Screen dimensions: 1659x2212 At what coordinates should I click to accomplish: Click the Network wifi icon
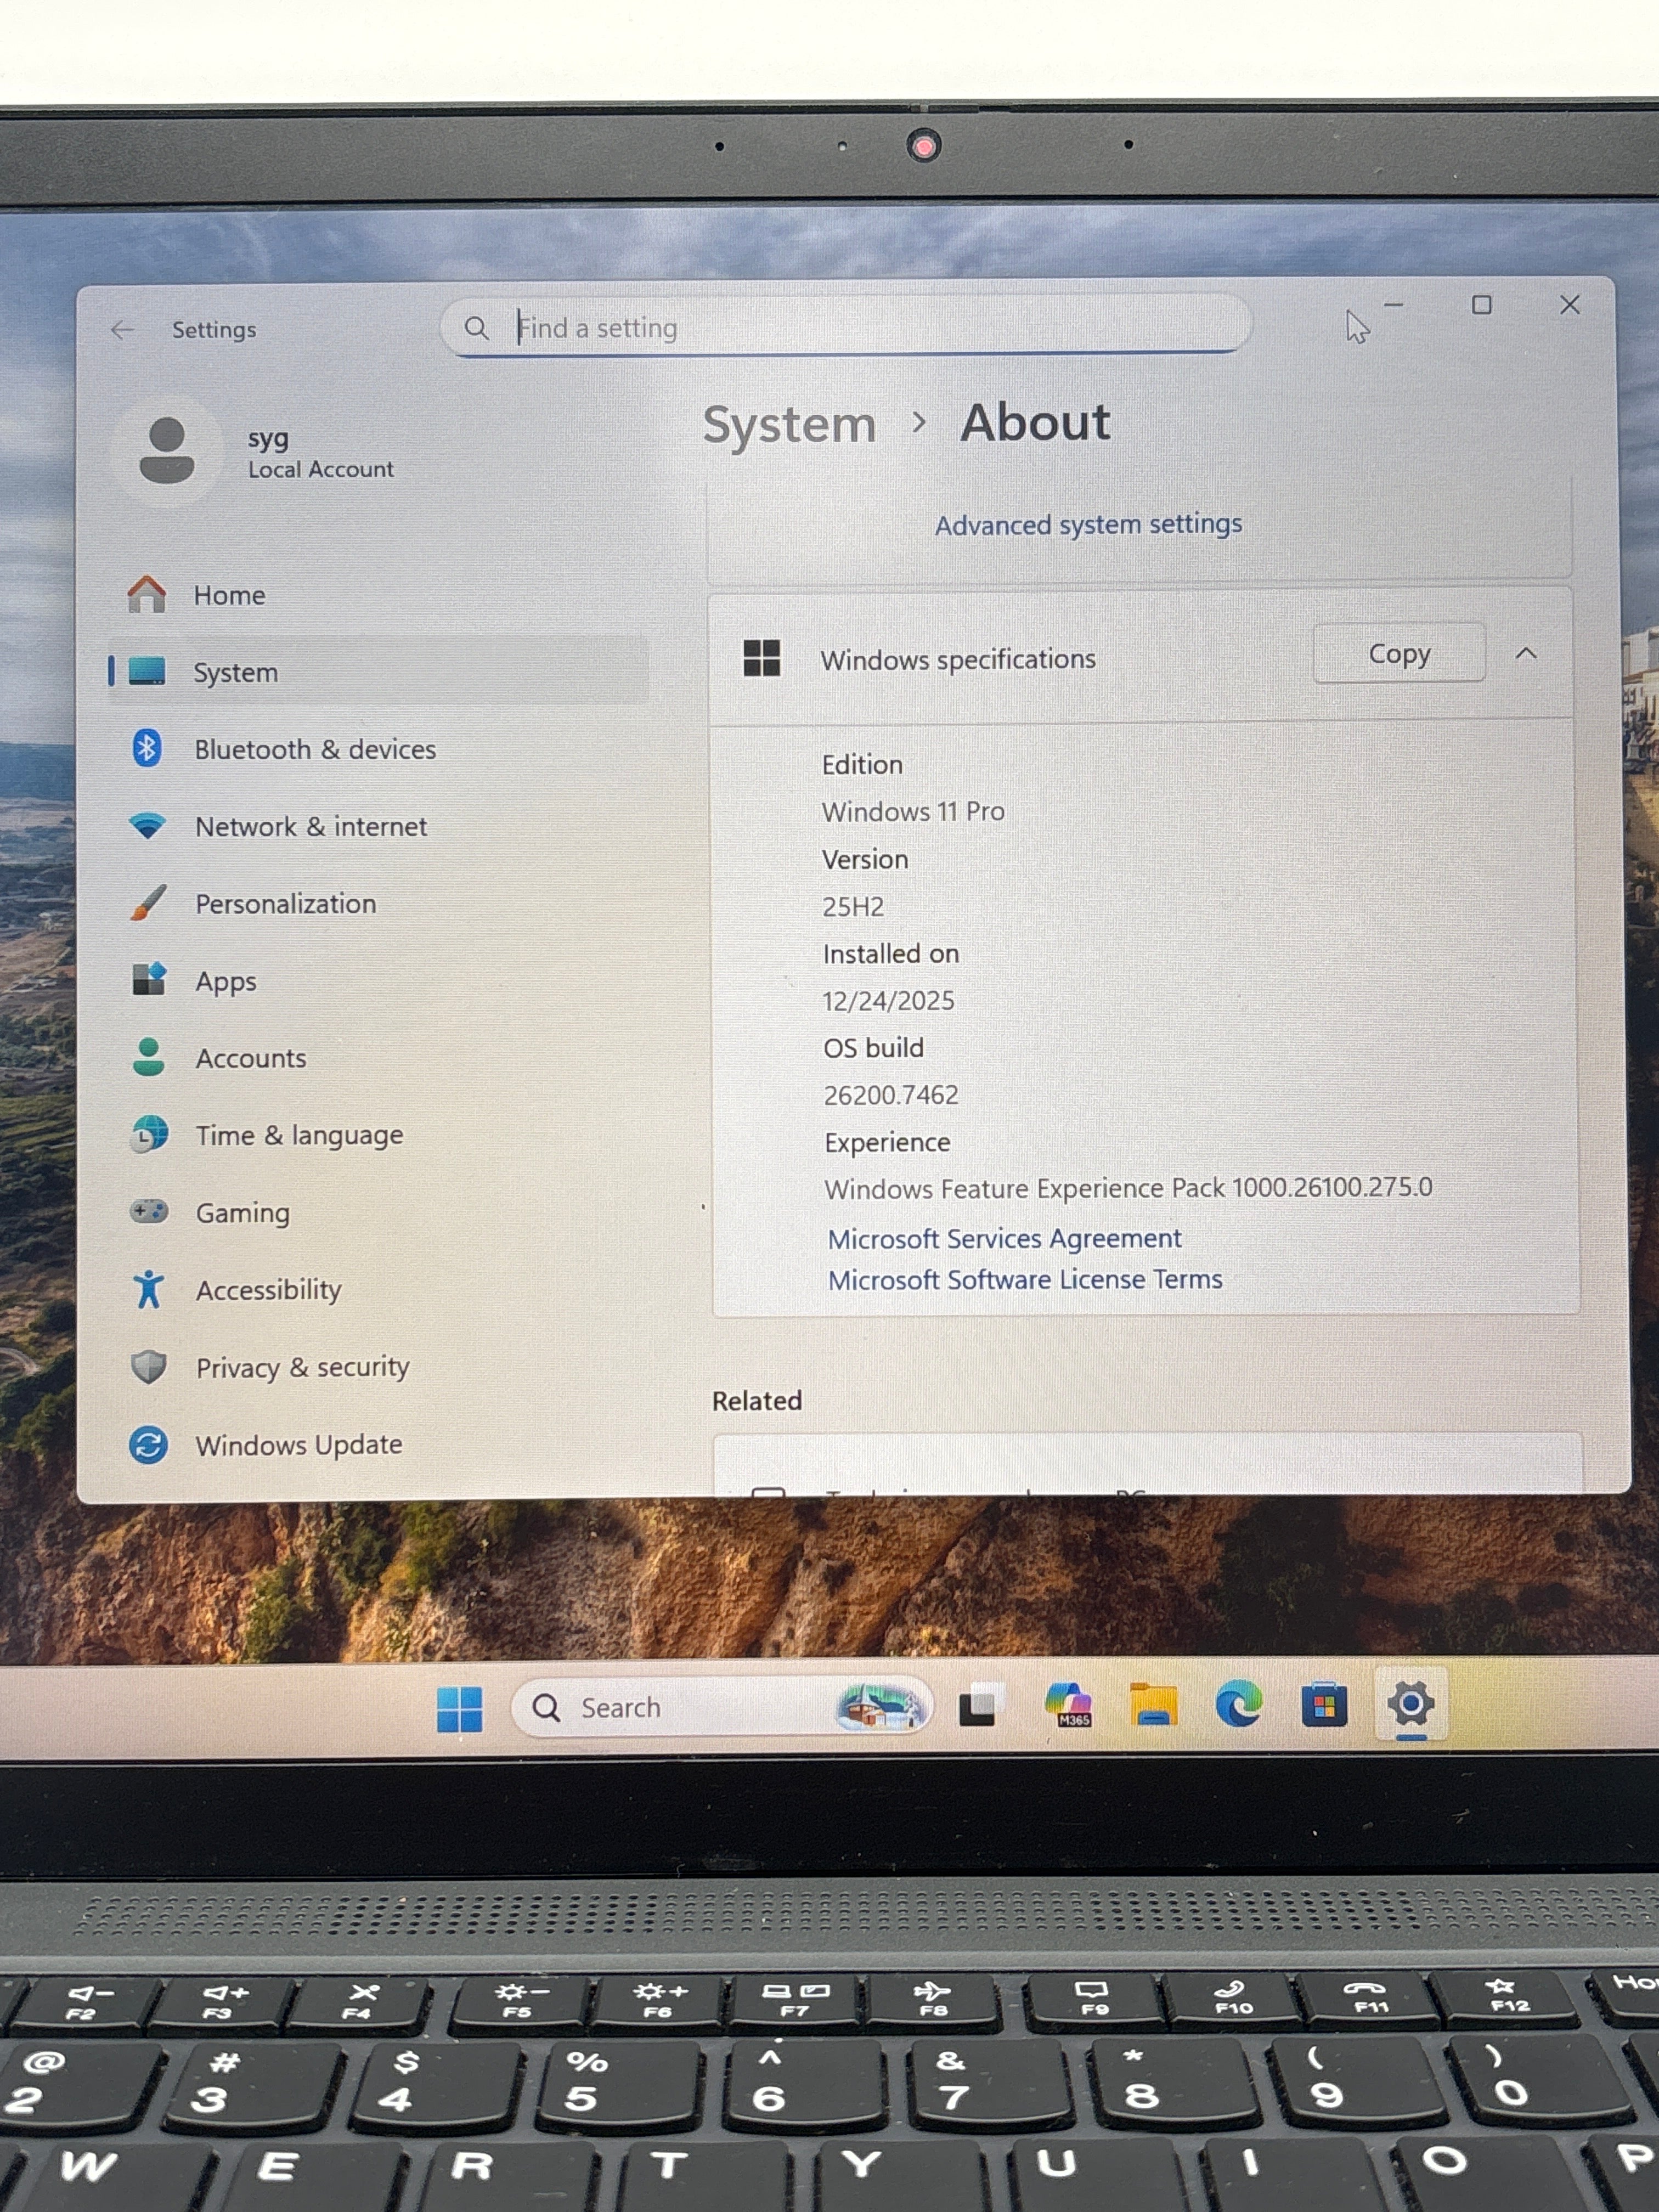pos(148,826)
